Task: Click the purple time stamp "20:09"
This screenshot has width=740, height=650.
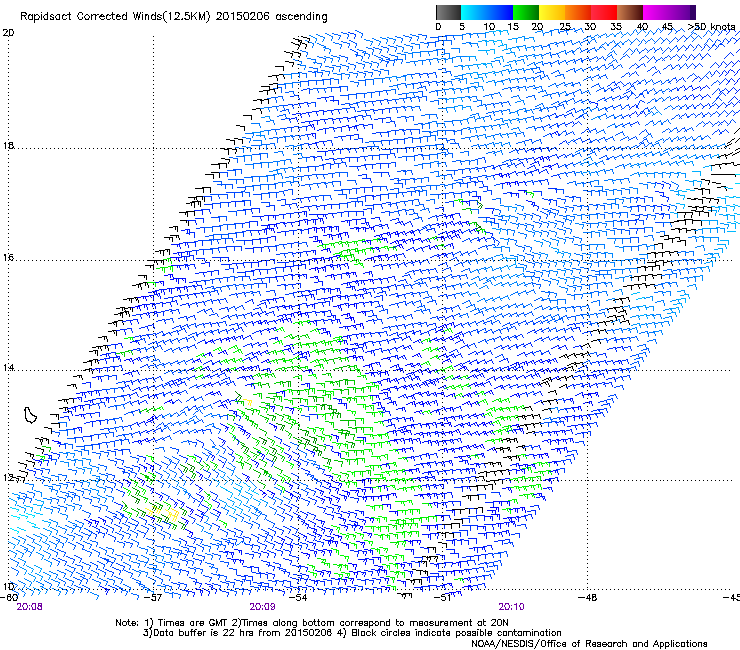Action: [262, 607]
